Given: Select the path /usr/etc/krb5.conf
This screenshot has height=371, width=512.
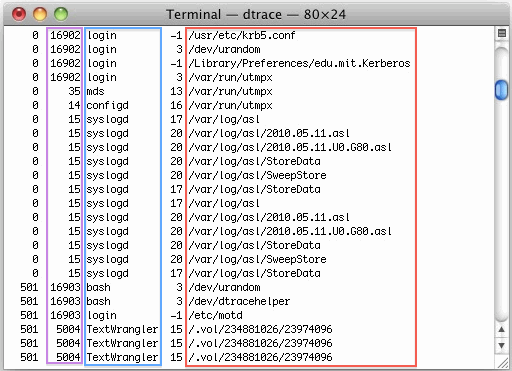Looking at the screenshot, I should 242,35.
